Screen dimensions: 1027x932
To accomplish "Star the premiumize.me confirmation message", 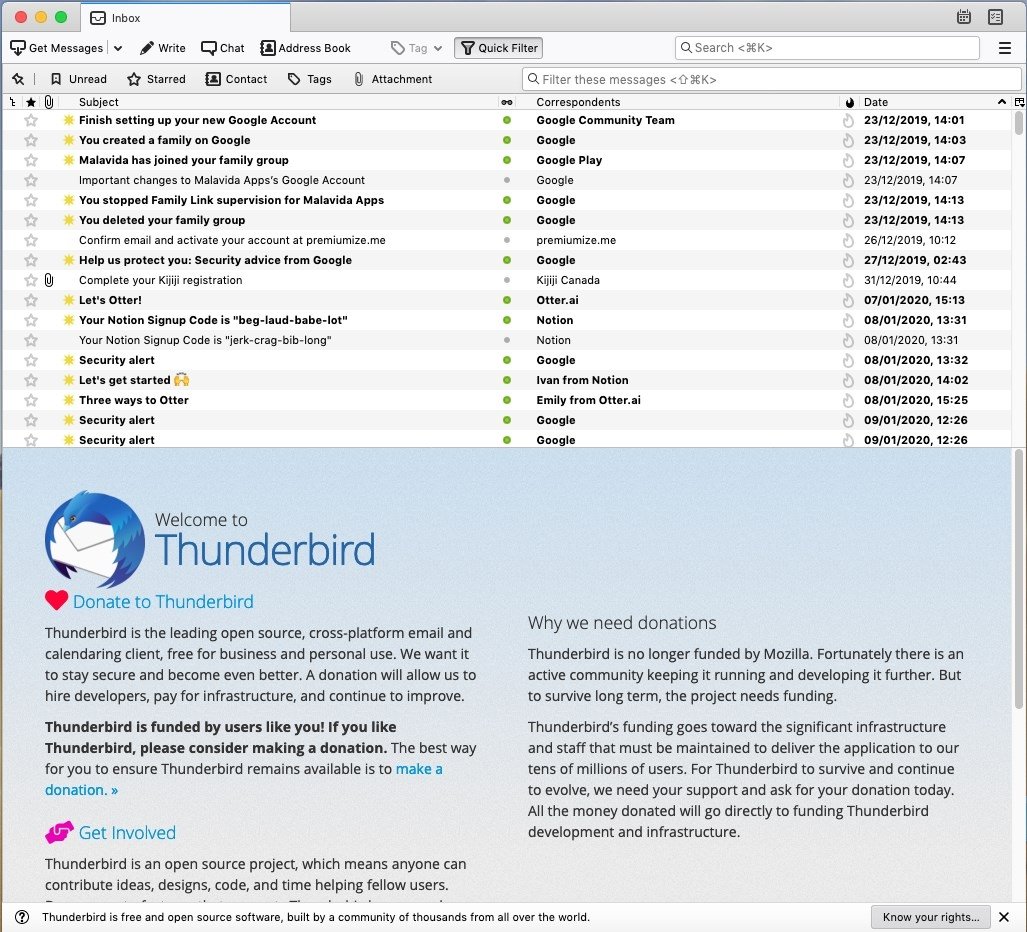I will point(31,240).
